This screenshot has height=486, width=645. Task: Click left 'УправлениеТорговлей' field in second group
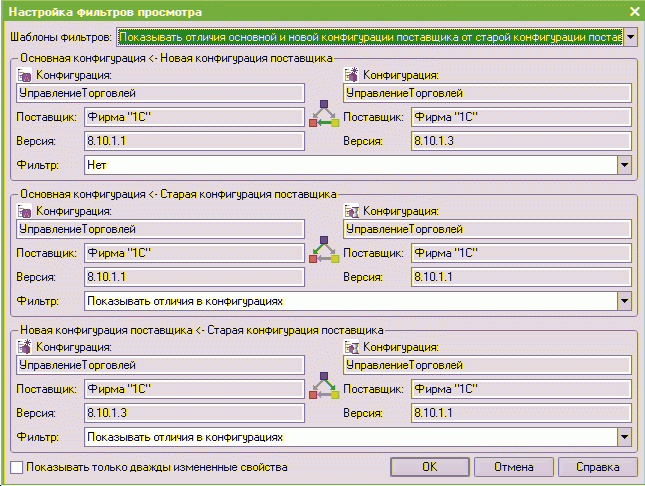click(x=160, y=229)
